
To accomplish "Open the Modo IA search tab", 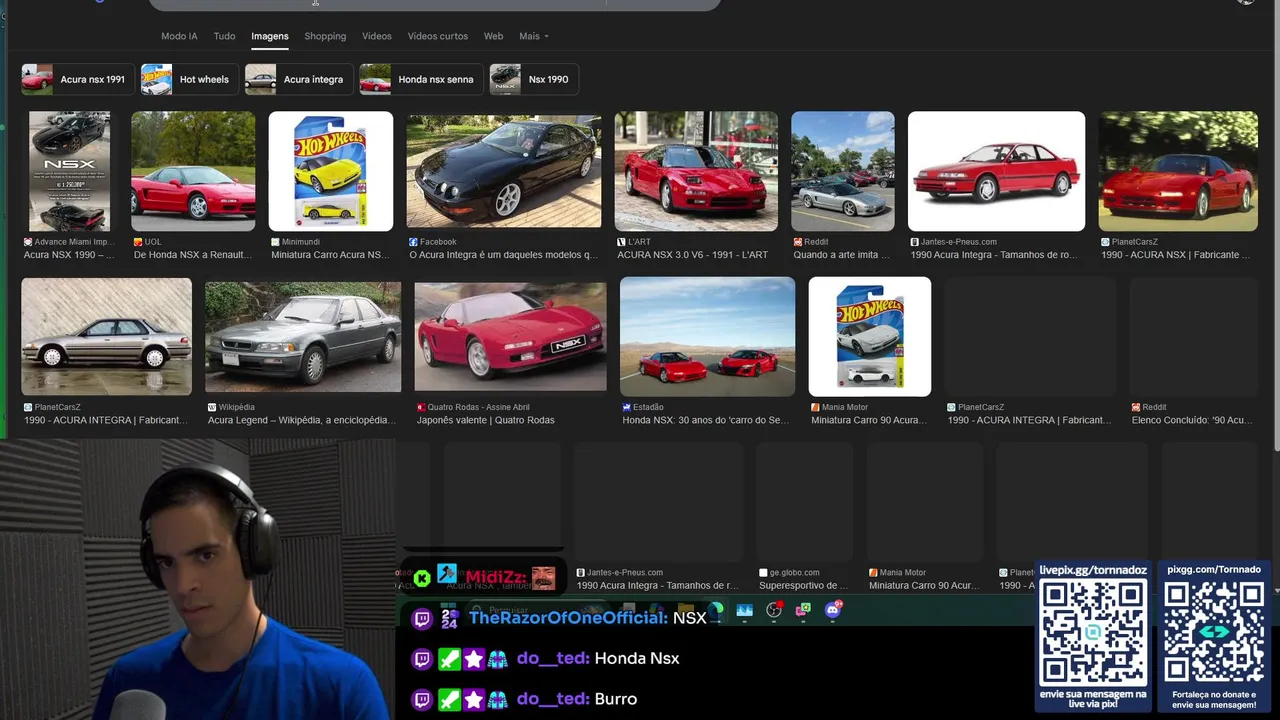I will click(x=179, y=36).
